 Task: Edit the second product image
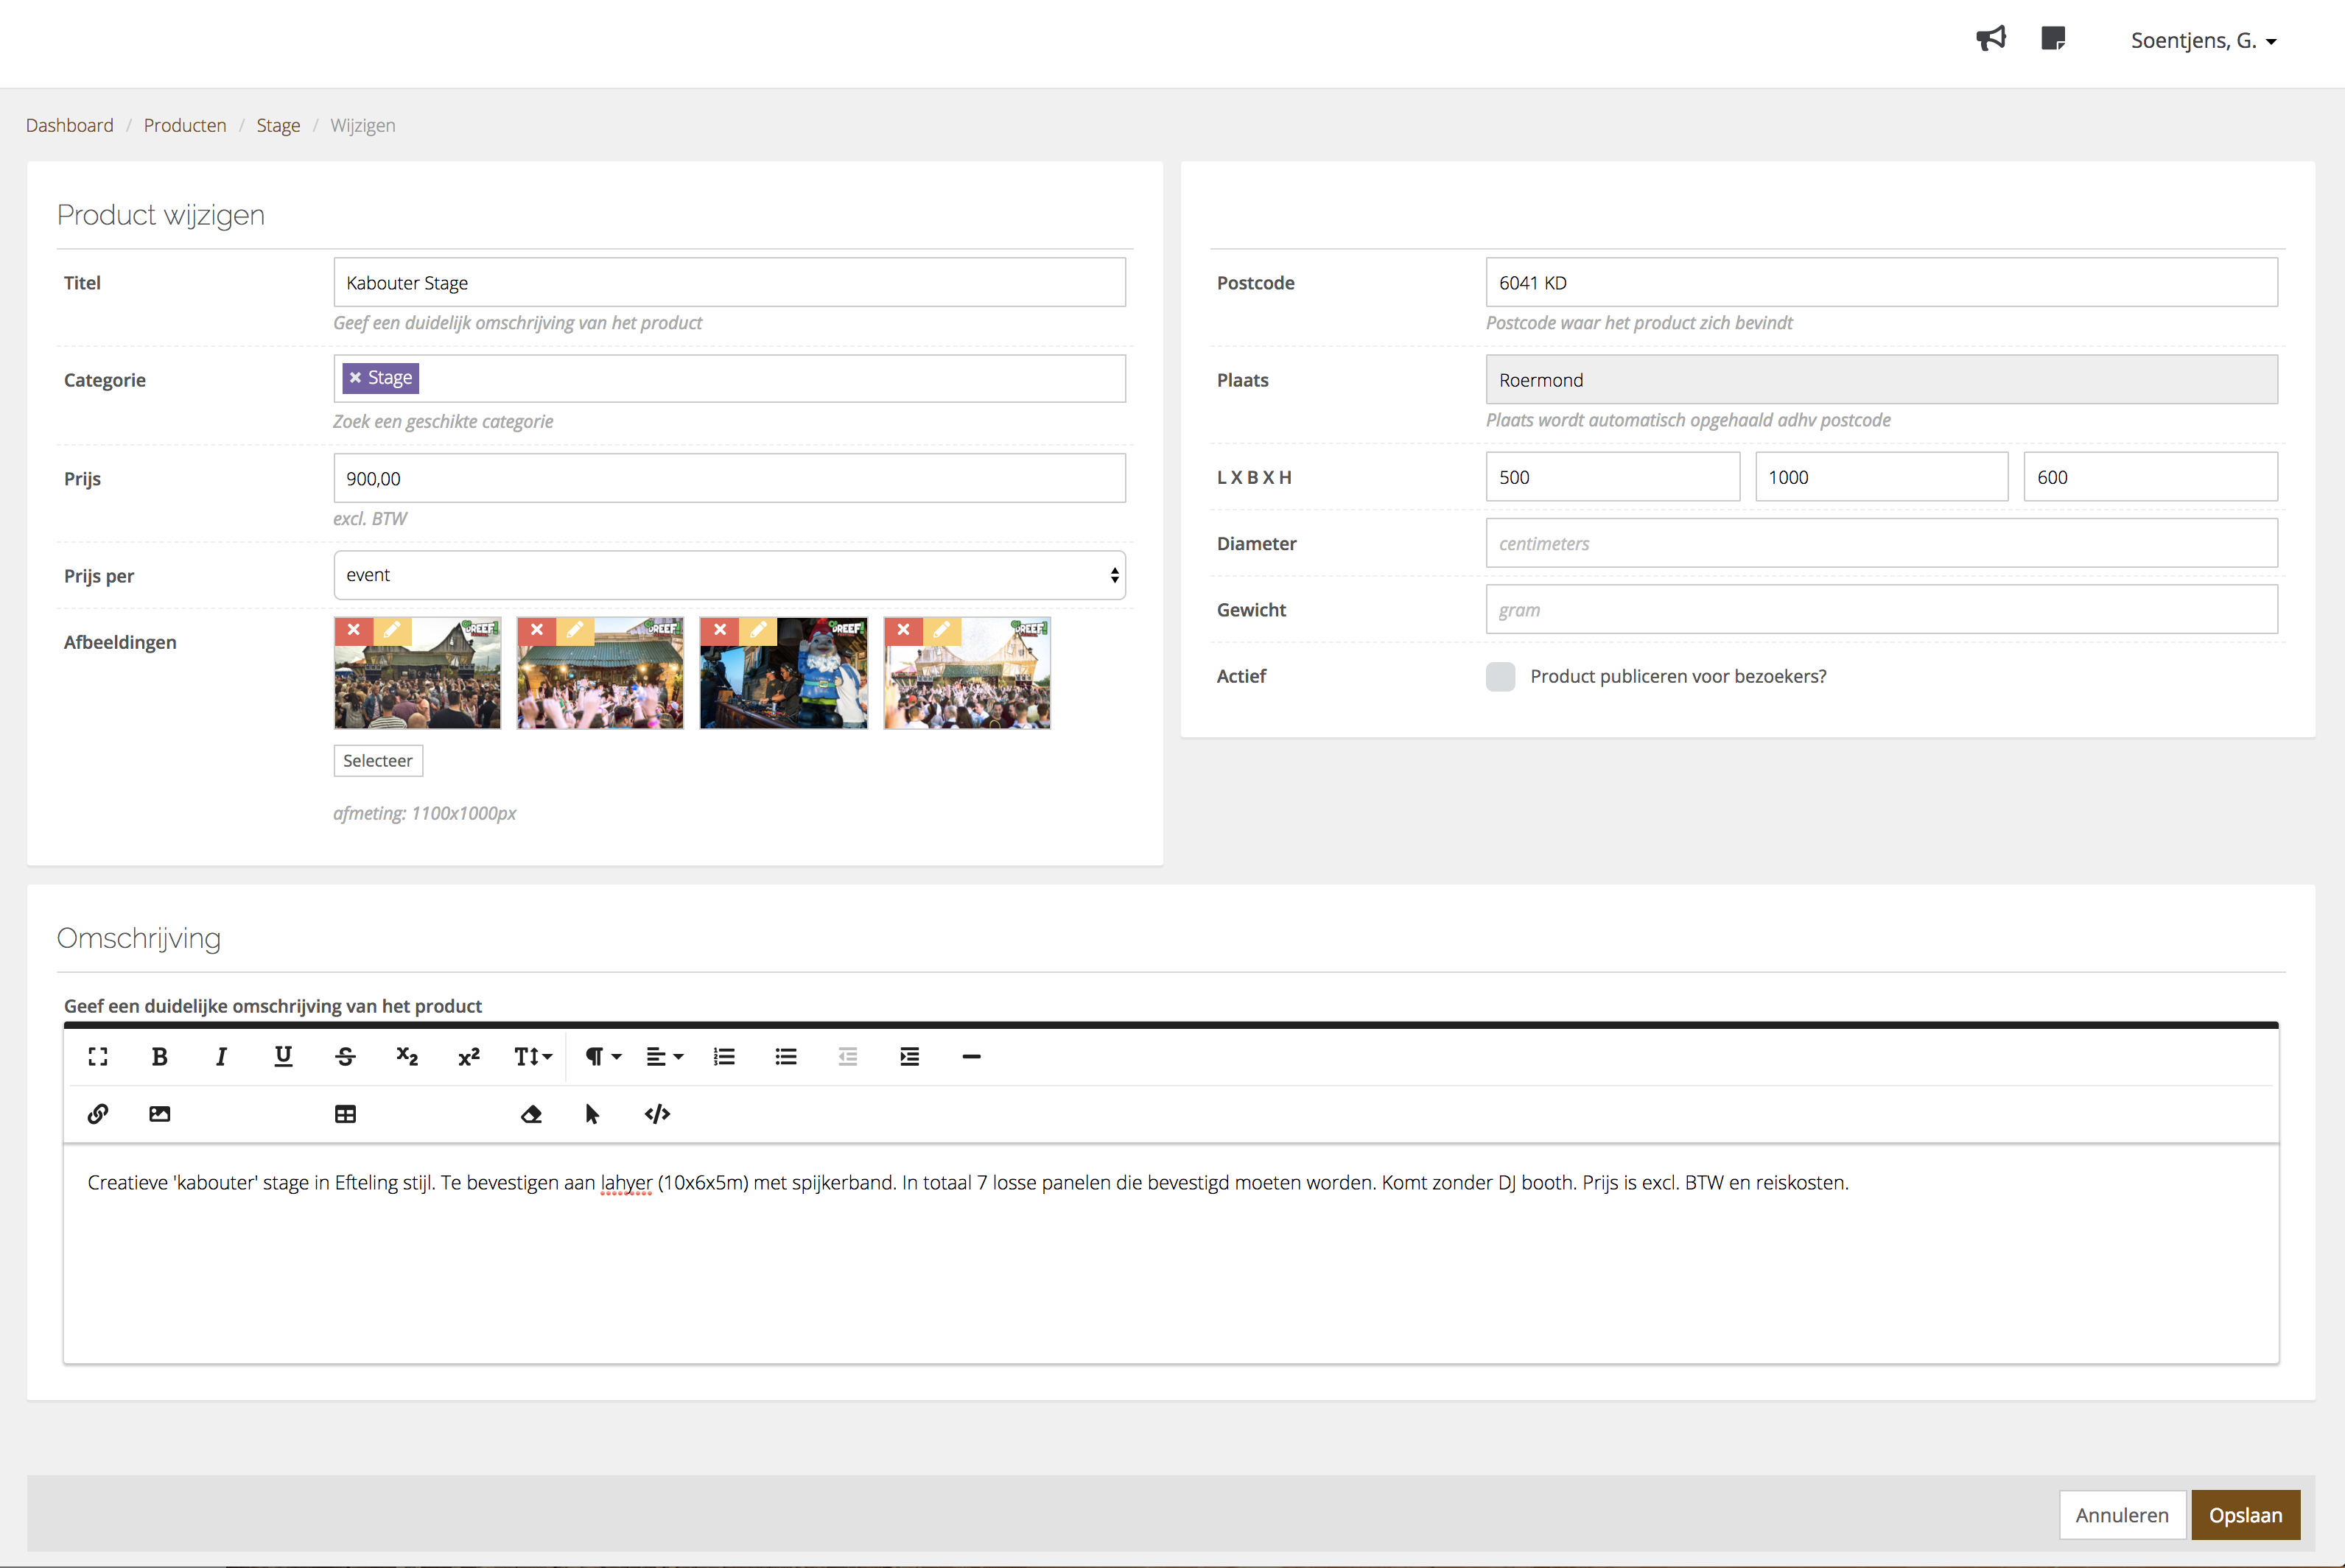pos(574,630)
